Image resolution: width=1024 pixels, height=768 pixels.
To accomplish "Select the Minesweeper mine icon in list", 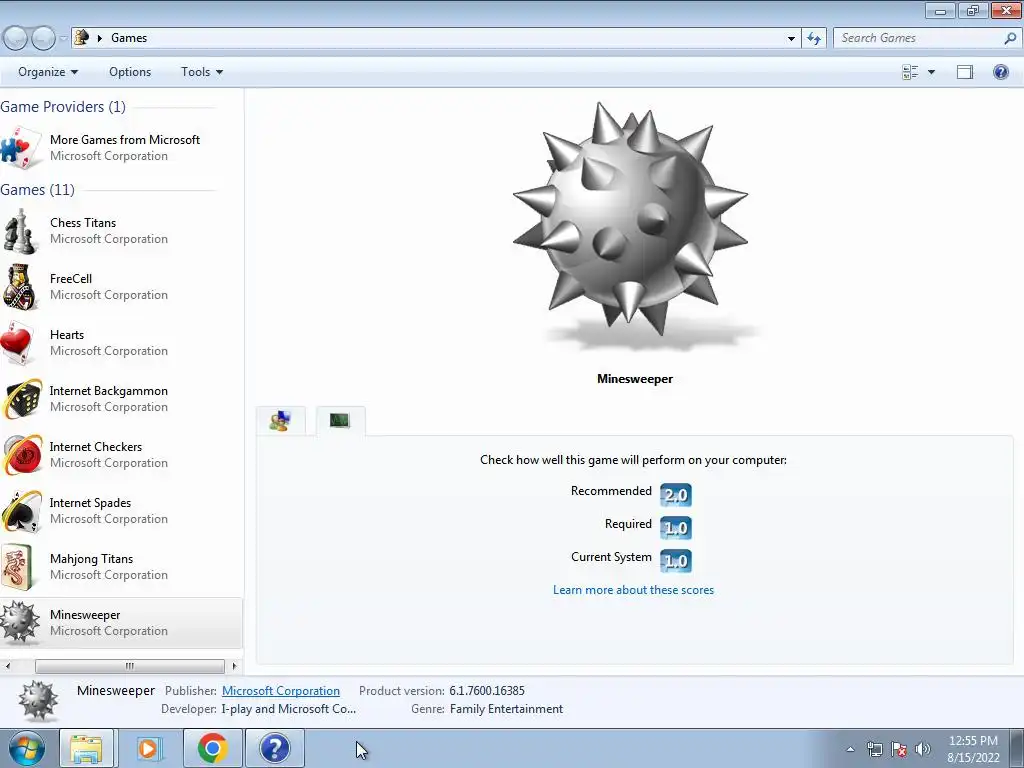I will [x=20, y=622].
